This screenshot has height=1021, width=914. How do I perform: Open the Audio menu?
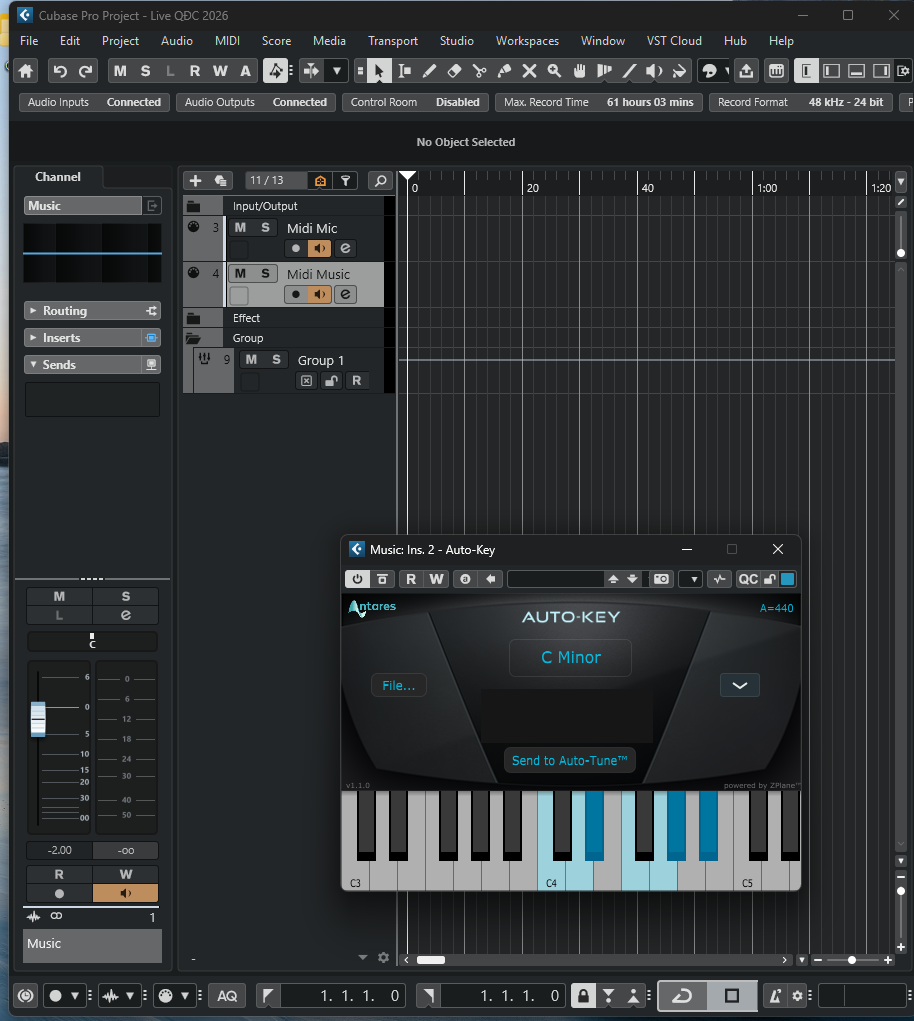[x=176, y=40]
